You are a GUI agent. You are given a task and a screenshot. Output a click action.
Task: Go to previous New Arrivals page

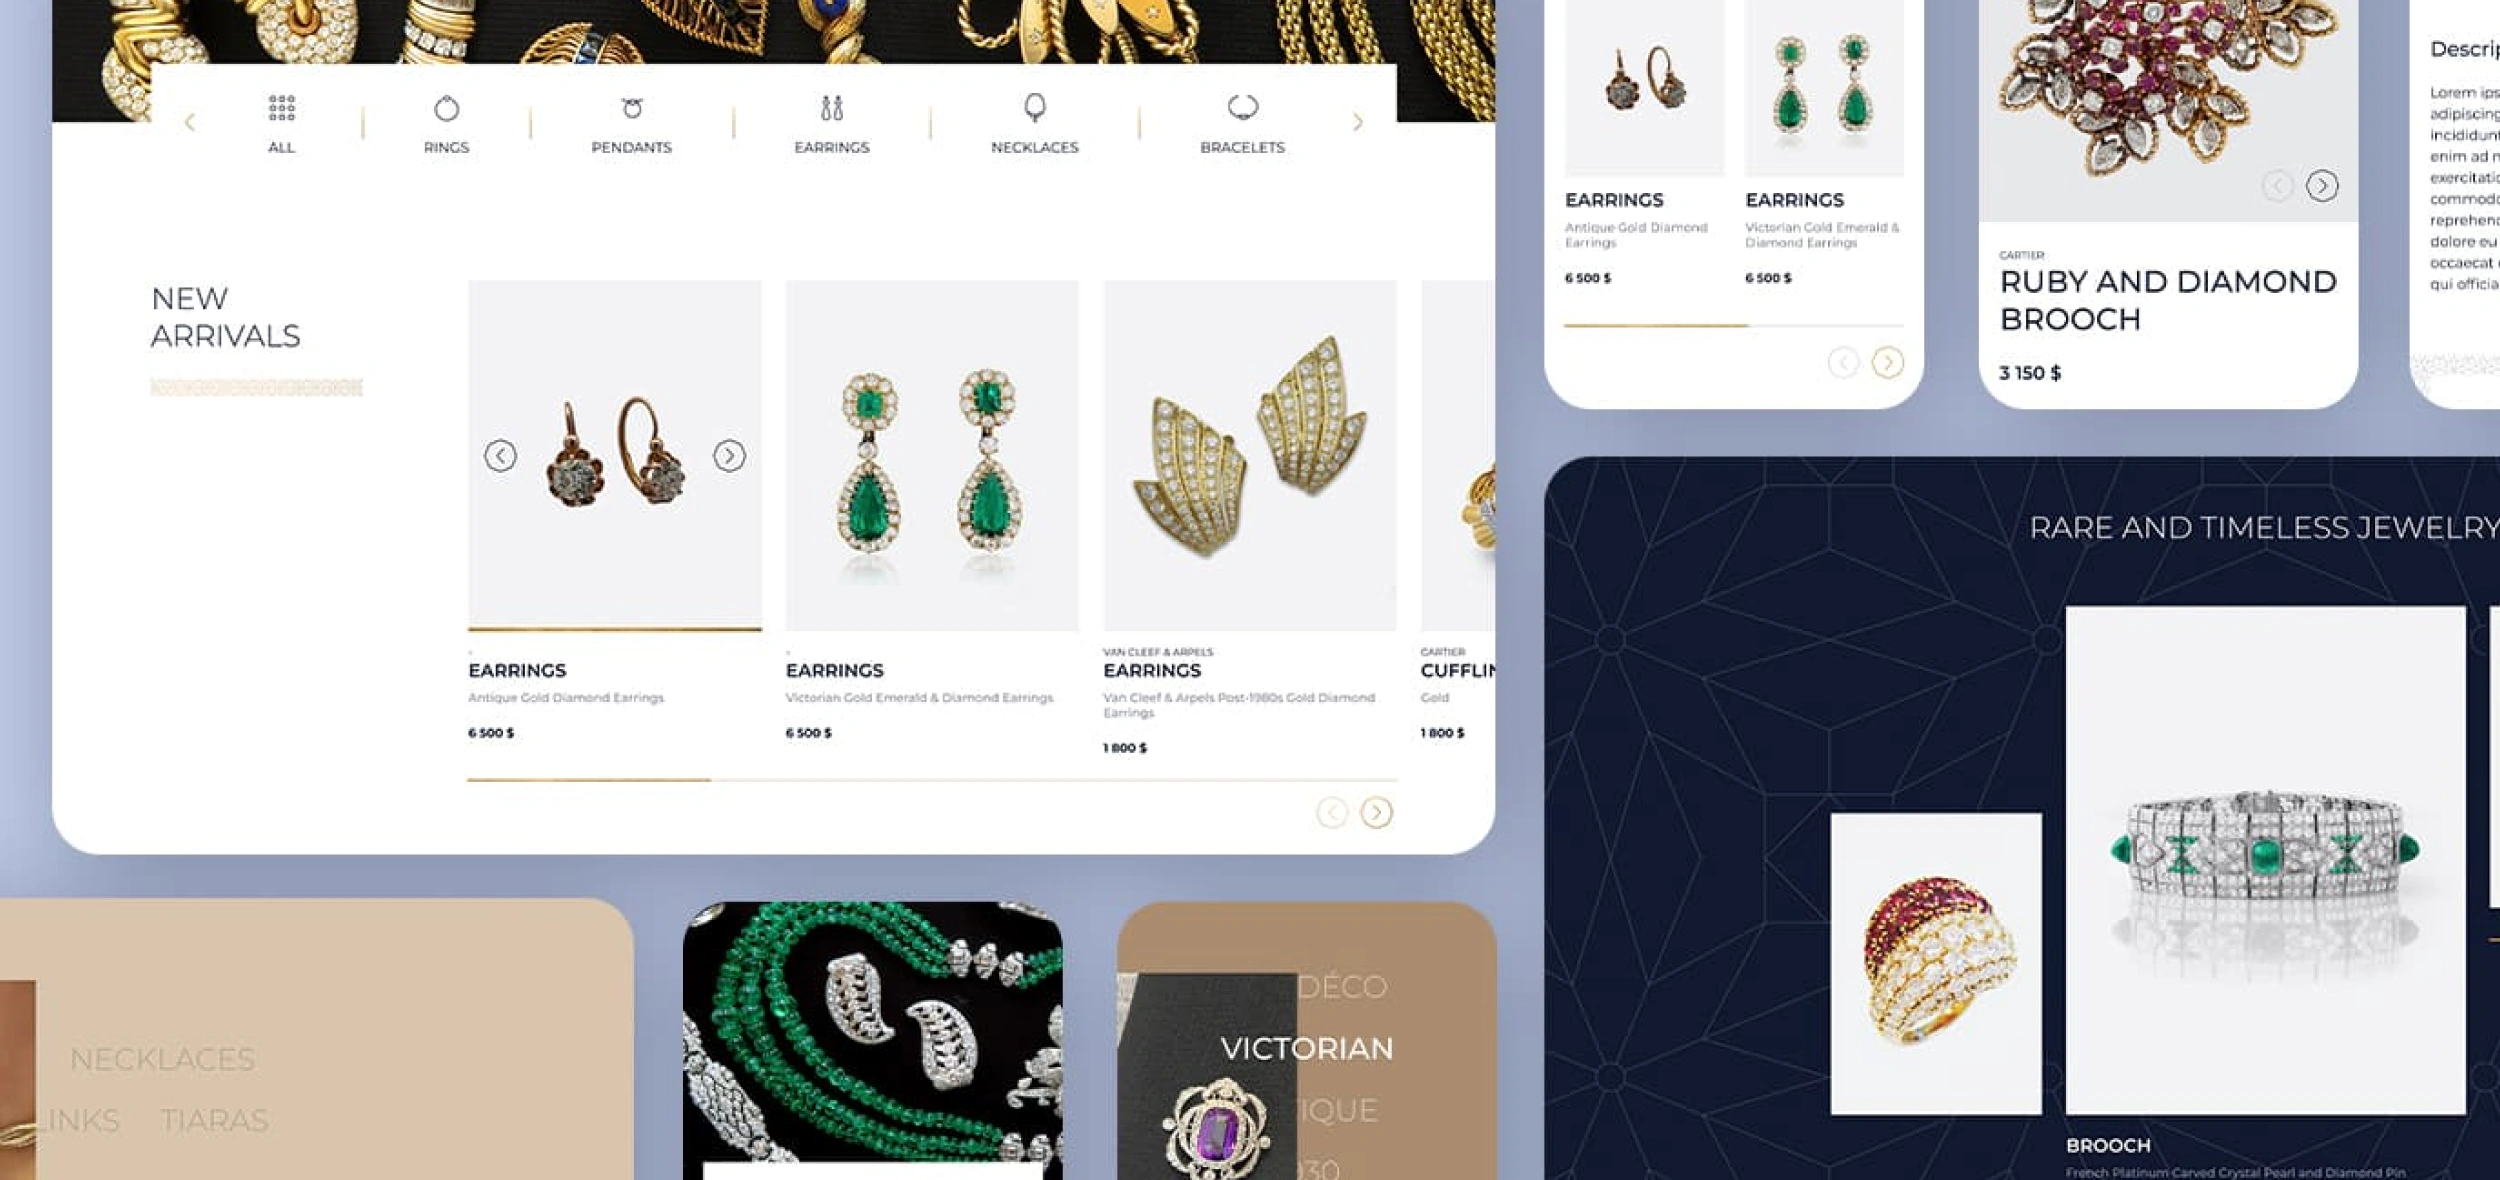pyautogui.click(x=1331, y=812)
